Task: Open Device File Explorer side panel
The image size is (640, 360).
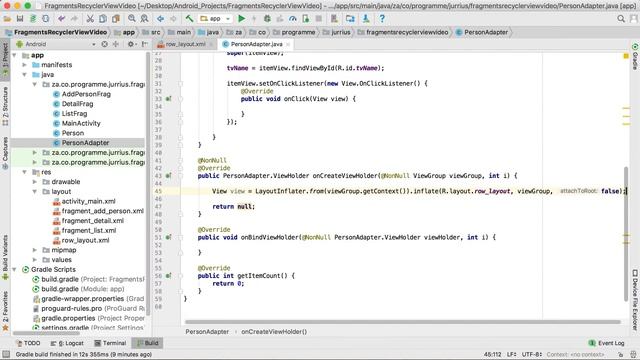Action: point(635,300)
